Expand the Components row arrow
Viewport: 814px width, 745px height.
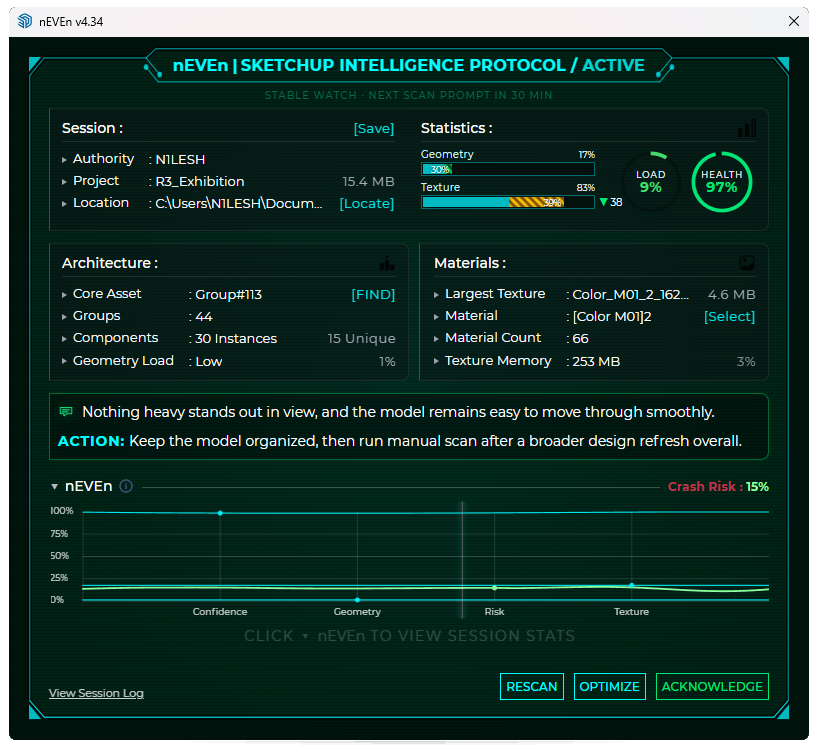tap(64, 339)
